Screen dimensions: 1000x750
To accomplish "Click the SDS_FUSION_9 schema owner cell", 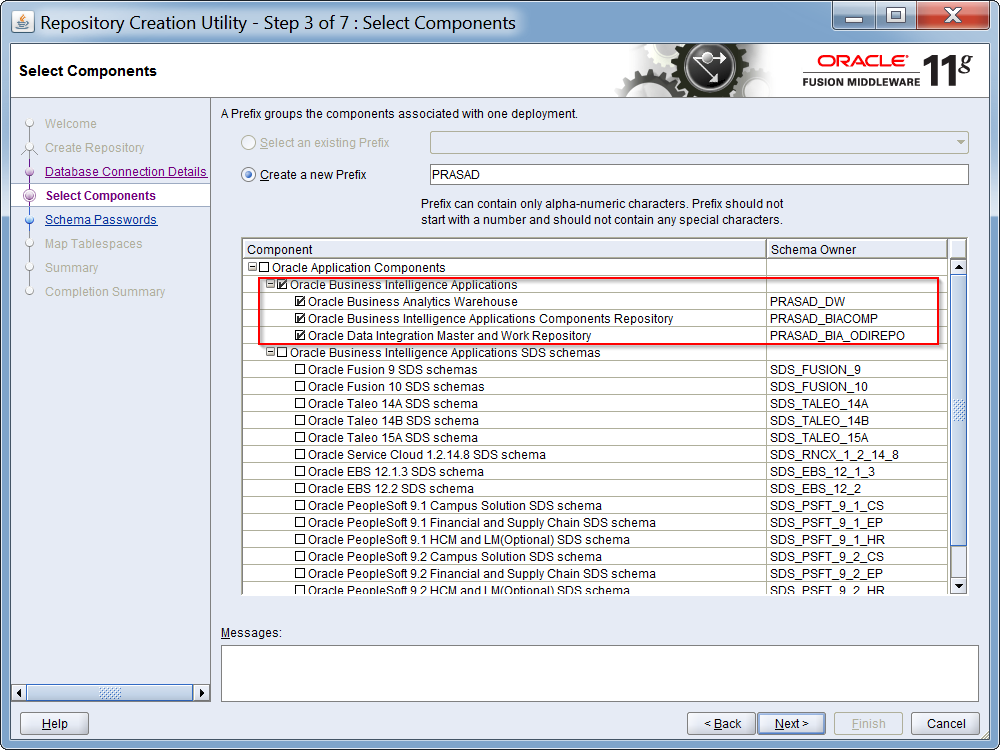I will coord(857,369).
